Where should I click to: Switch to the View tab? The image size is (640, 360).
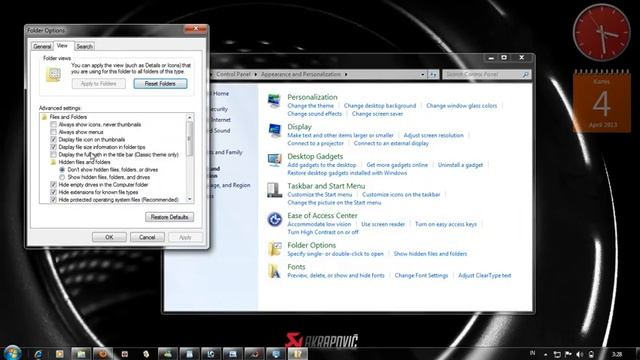pos(62,46)
